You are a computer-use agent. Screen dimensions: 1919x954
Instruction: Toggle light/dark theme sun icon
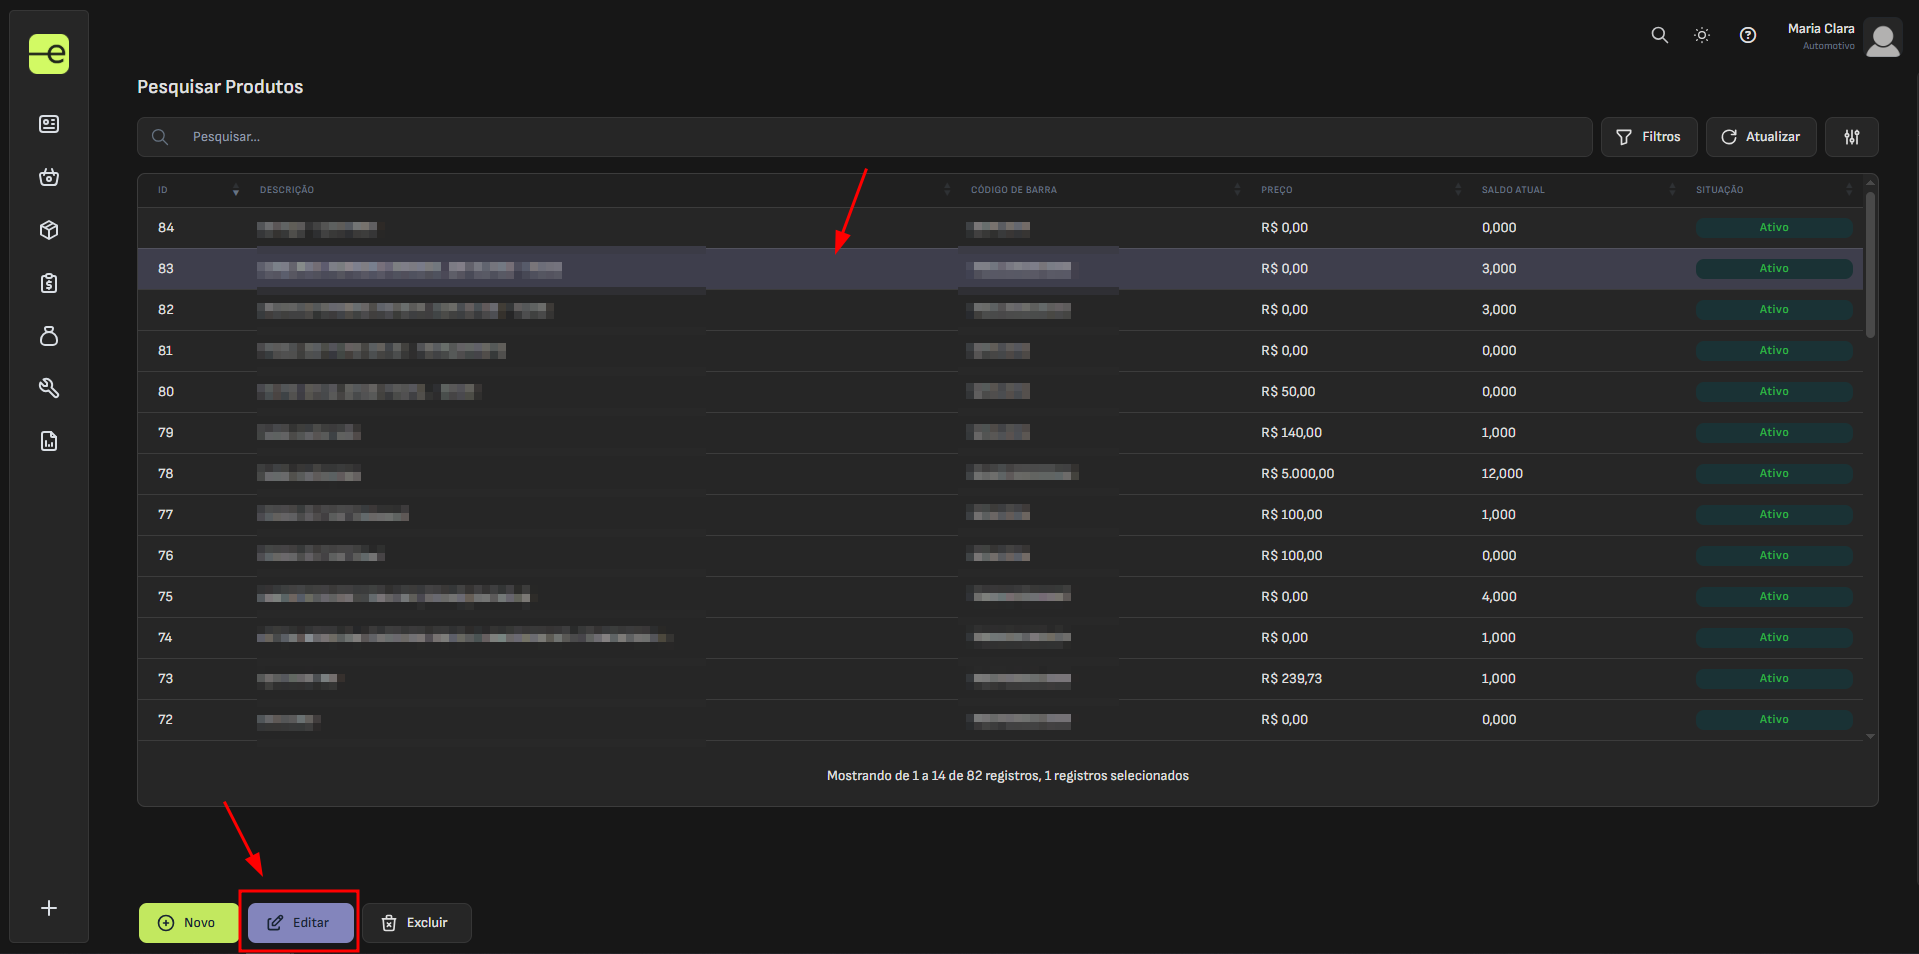click(x=1701, y=35)
